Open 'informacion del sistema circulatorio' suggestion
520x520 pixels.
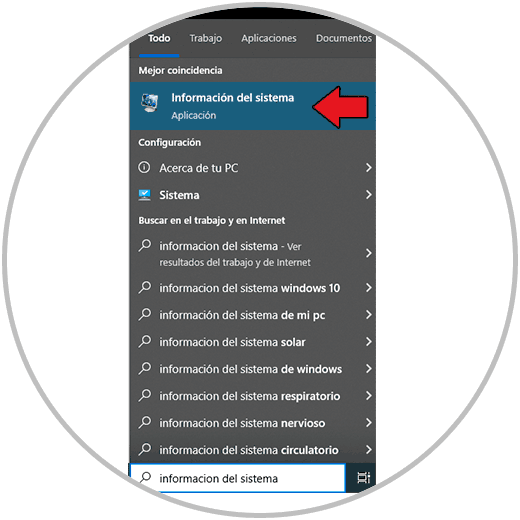tap(253, 450)
